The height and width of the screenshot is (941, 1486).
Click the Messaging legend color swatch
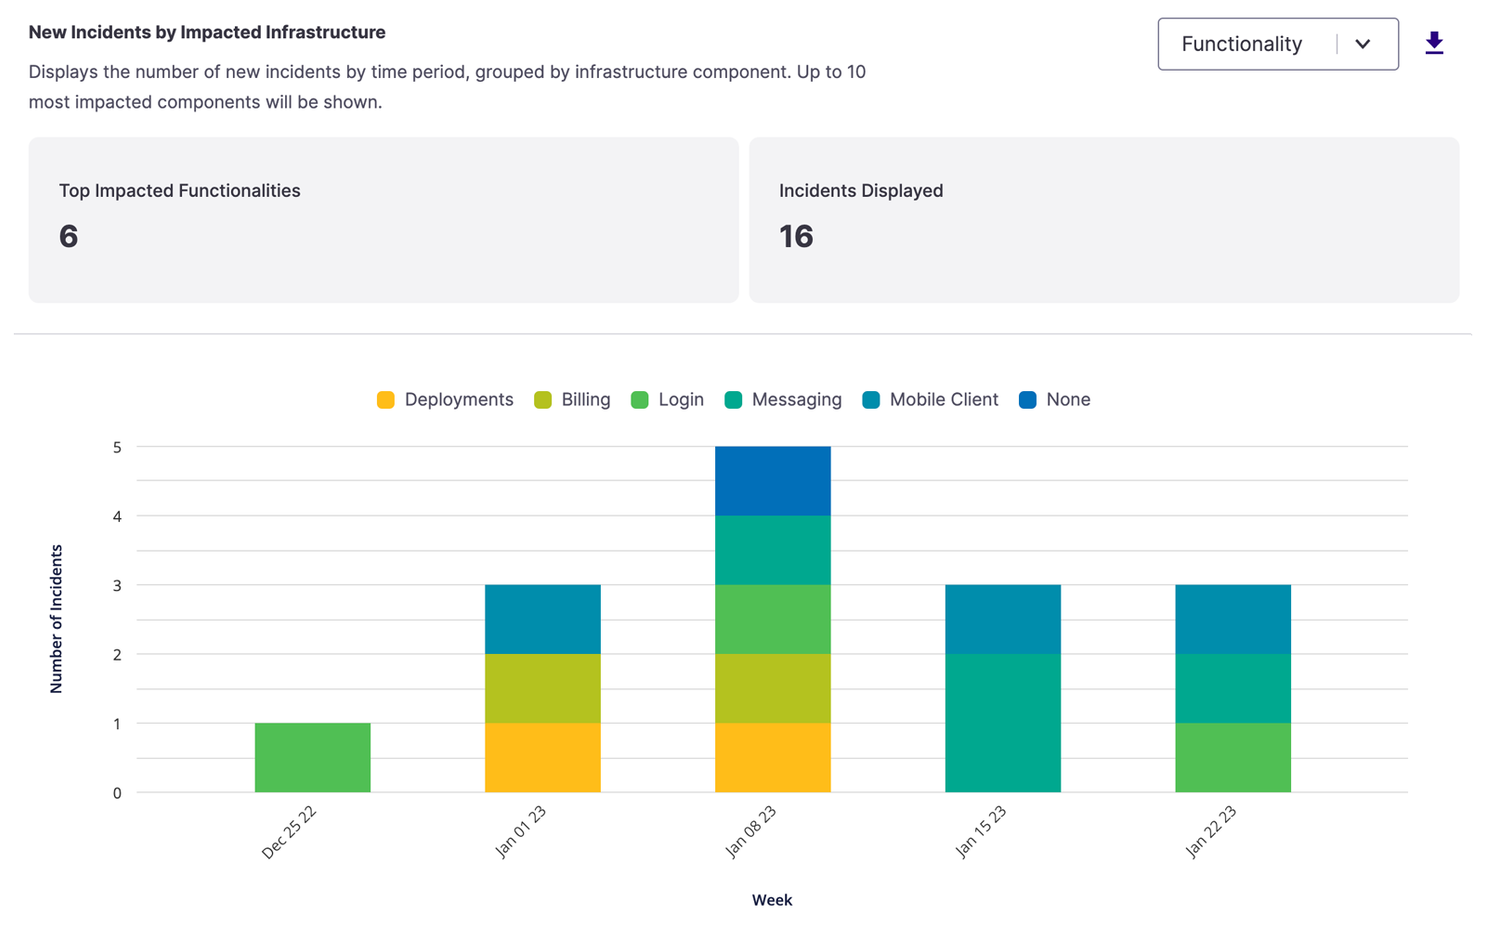733,400
